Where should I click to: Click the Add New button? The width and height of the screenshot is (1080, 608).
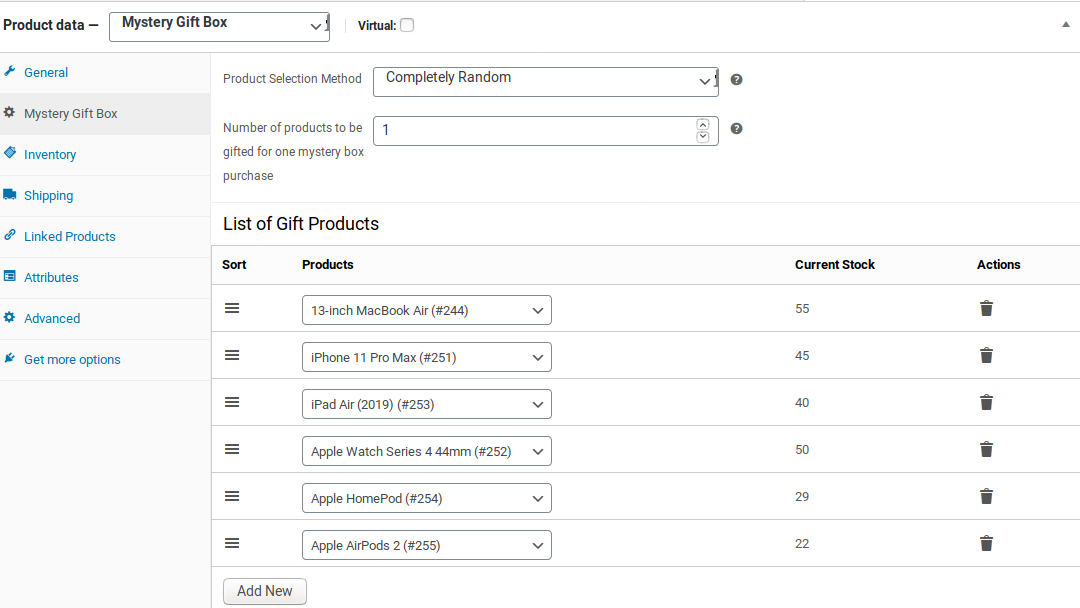[264, 591]
